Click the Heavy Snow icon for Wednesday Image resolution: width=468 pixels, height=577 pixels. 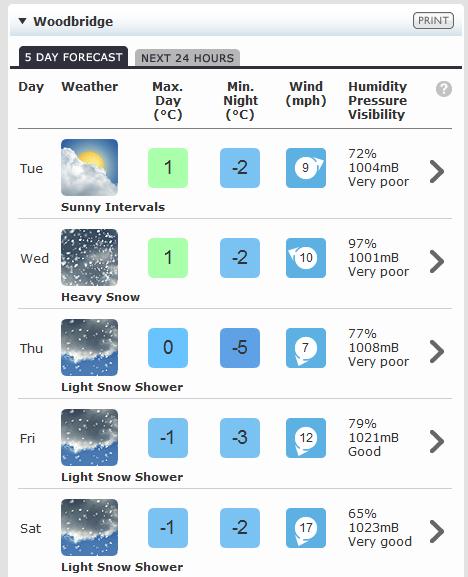coord(89,258)
